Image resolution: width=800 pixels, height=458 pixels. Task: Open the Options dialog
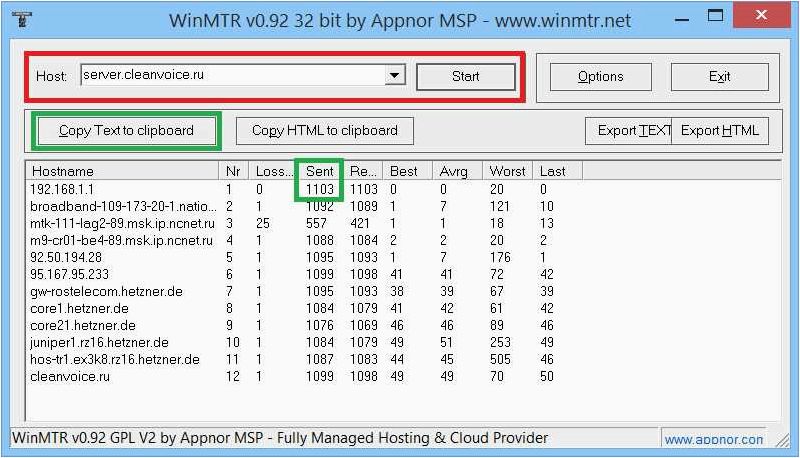[x=601, y=77]
